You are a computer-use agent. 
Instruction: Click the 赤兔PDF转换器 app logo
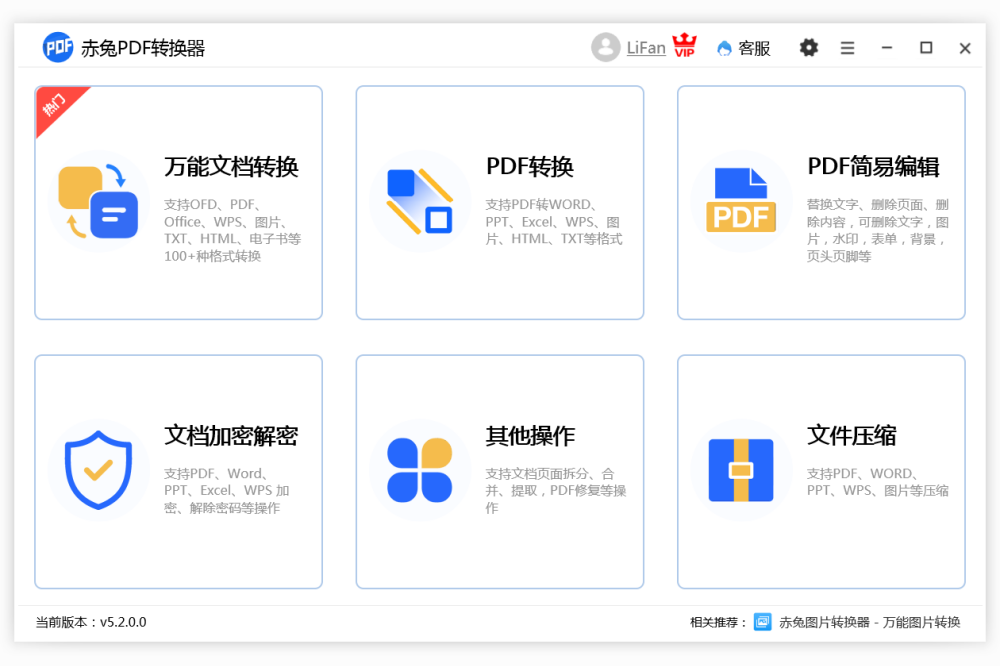pyautogui.click(x=59, y=47)
